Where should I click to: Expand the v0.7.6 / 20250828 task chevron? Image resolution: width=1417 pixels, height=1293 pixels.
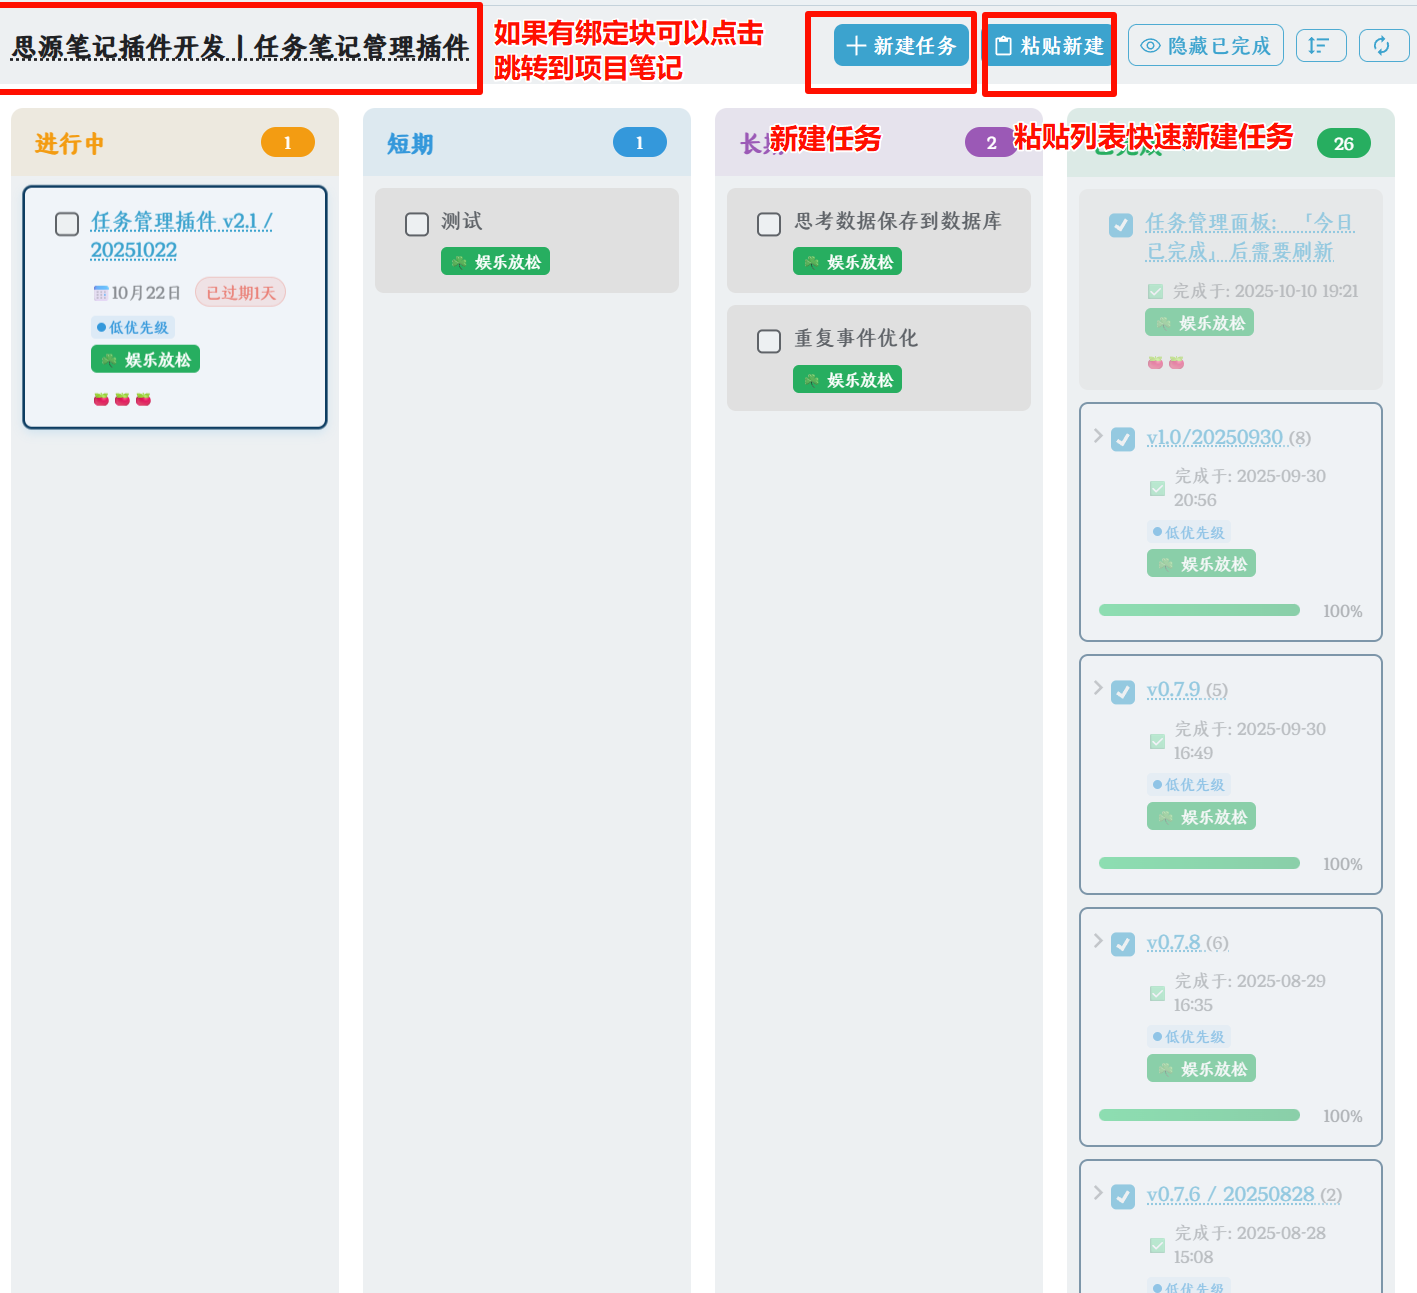(x=1098, y=1193)
